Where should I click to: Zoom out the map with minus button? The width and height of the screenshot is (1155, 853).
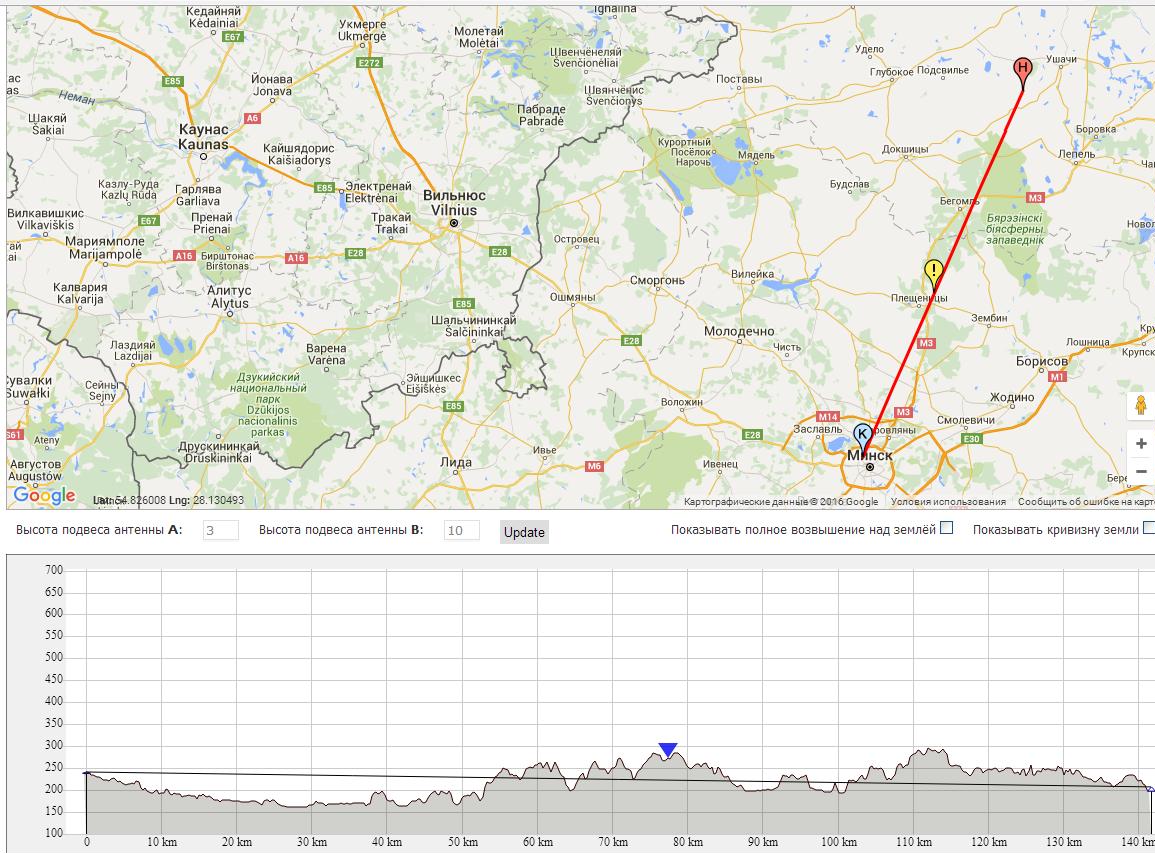coord(1141,472)
